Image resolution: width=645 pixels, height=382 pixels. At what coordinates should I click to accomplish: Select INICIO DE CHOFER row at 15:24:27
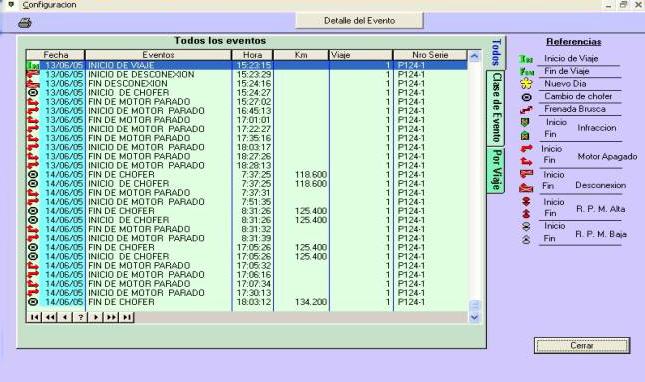pos(247,93)
